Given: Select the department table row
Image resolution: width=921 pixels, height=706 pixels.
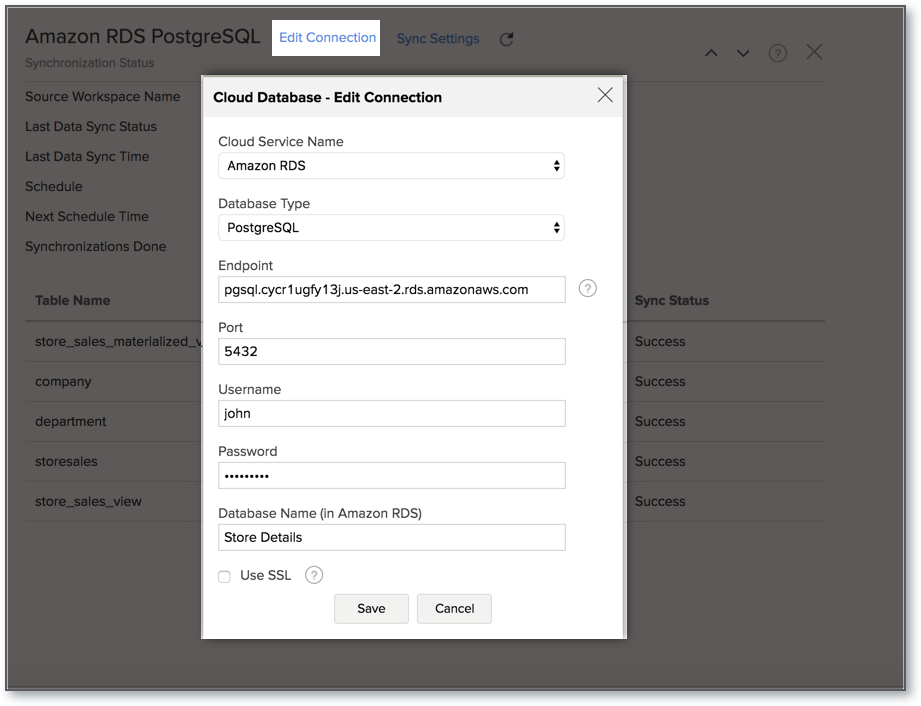Looking at the screenshot, I should (113, 422).
